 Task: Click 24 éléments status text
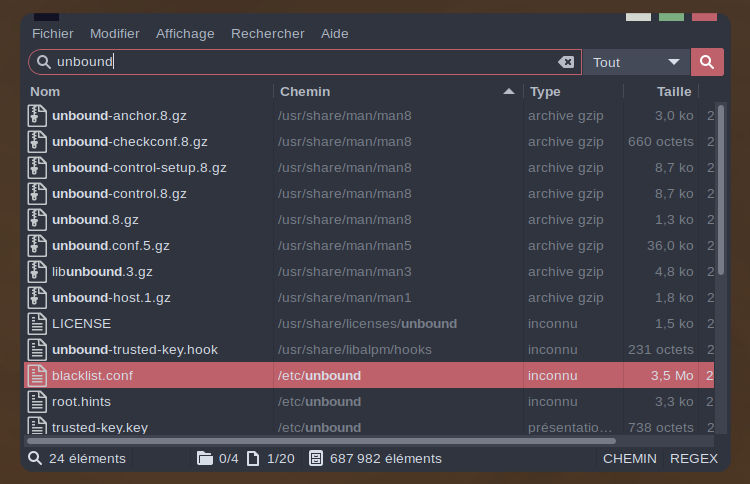pos(87,459)
